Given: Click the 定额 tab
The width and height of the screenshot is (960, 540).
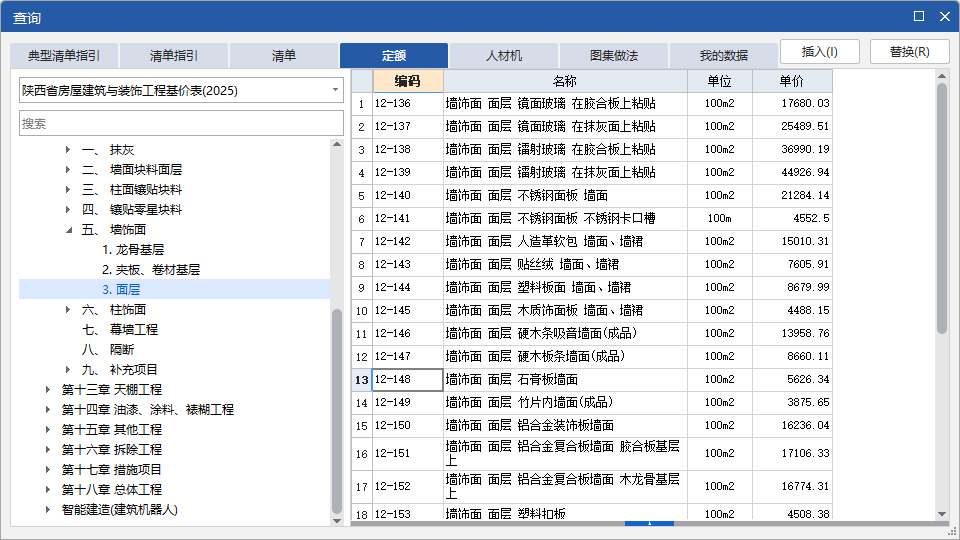Looking at the screenshot, I should pyautogui.click(x=394, y=56).
